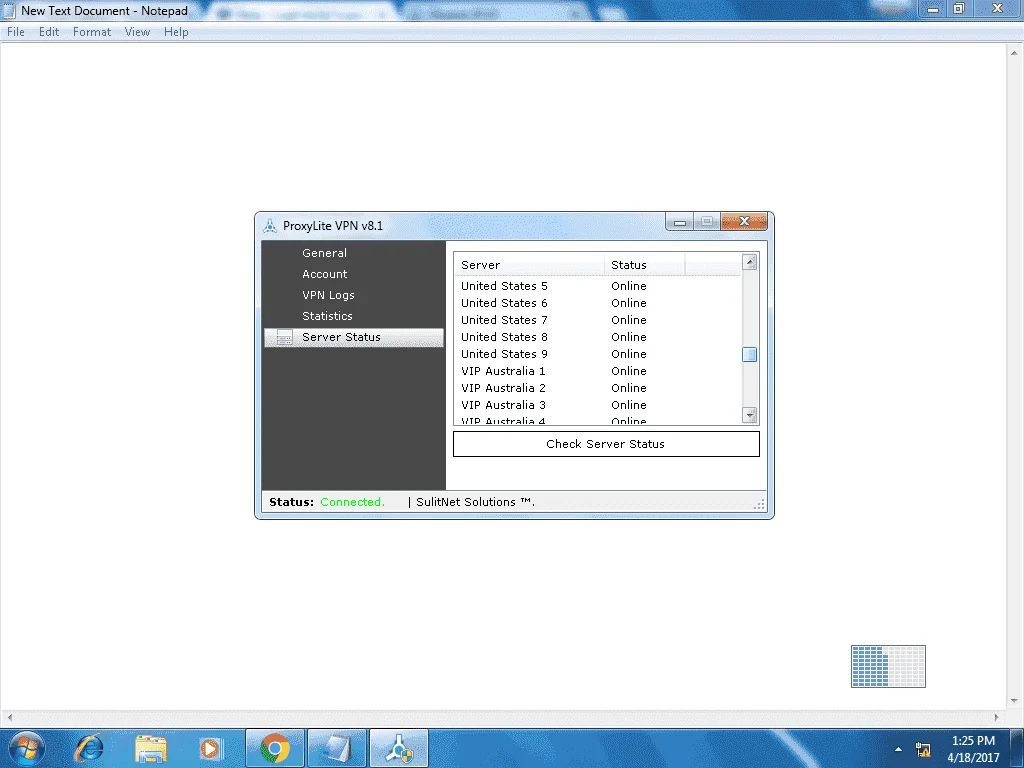Click the taskbar clock and date
The image size is (1024, 768).
tap(973, 749)
